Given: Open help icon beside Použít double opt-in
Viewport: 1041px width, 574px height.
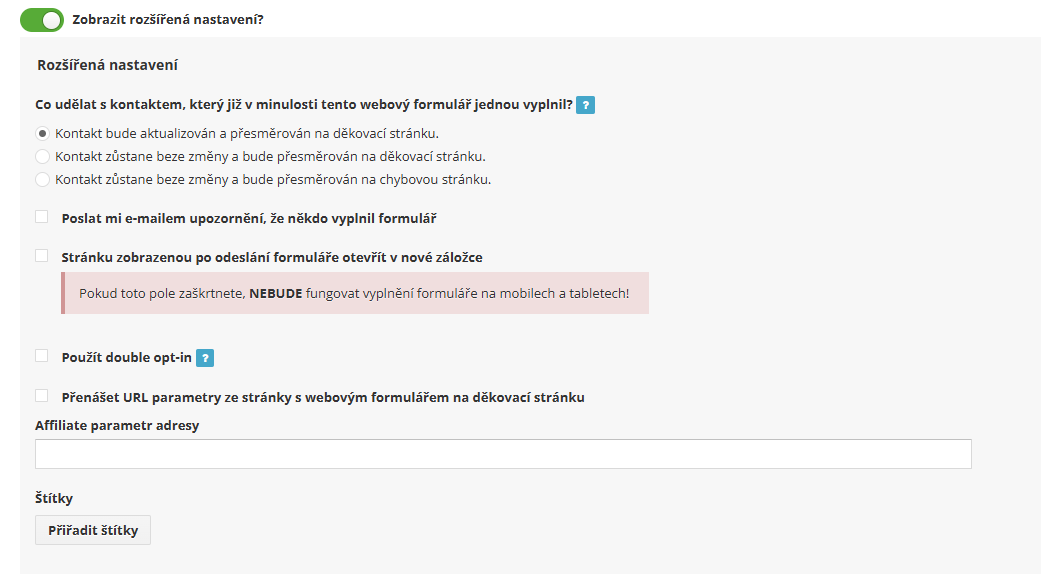Looking at the screenshot, I should (205, 358).
